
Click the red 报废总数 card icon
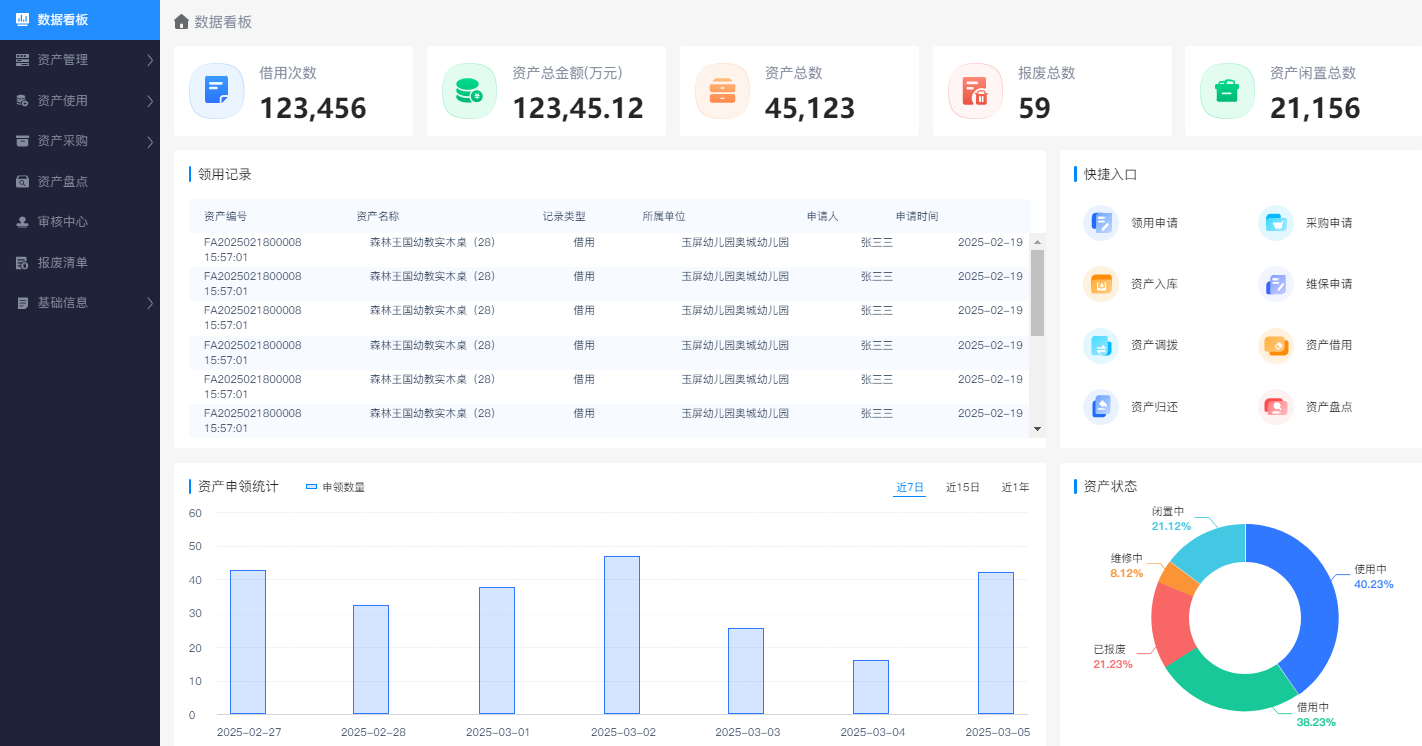(x=975, y=91)
